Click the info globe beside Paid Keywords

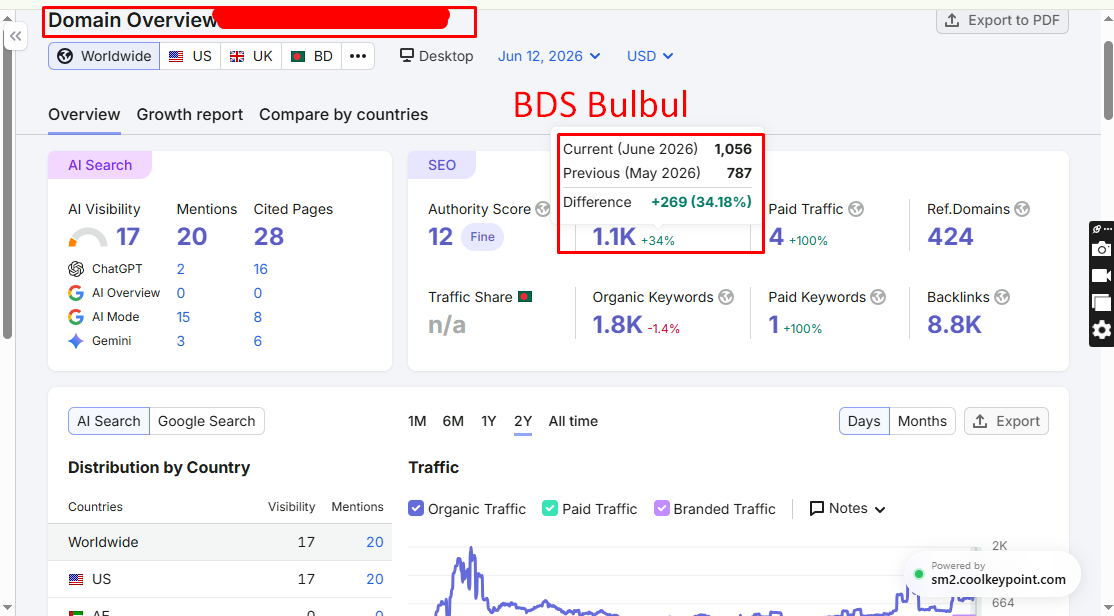[x=879, y=297]
